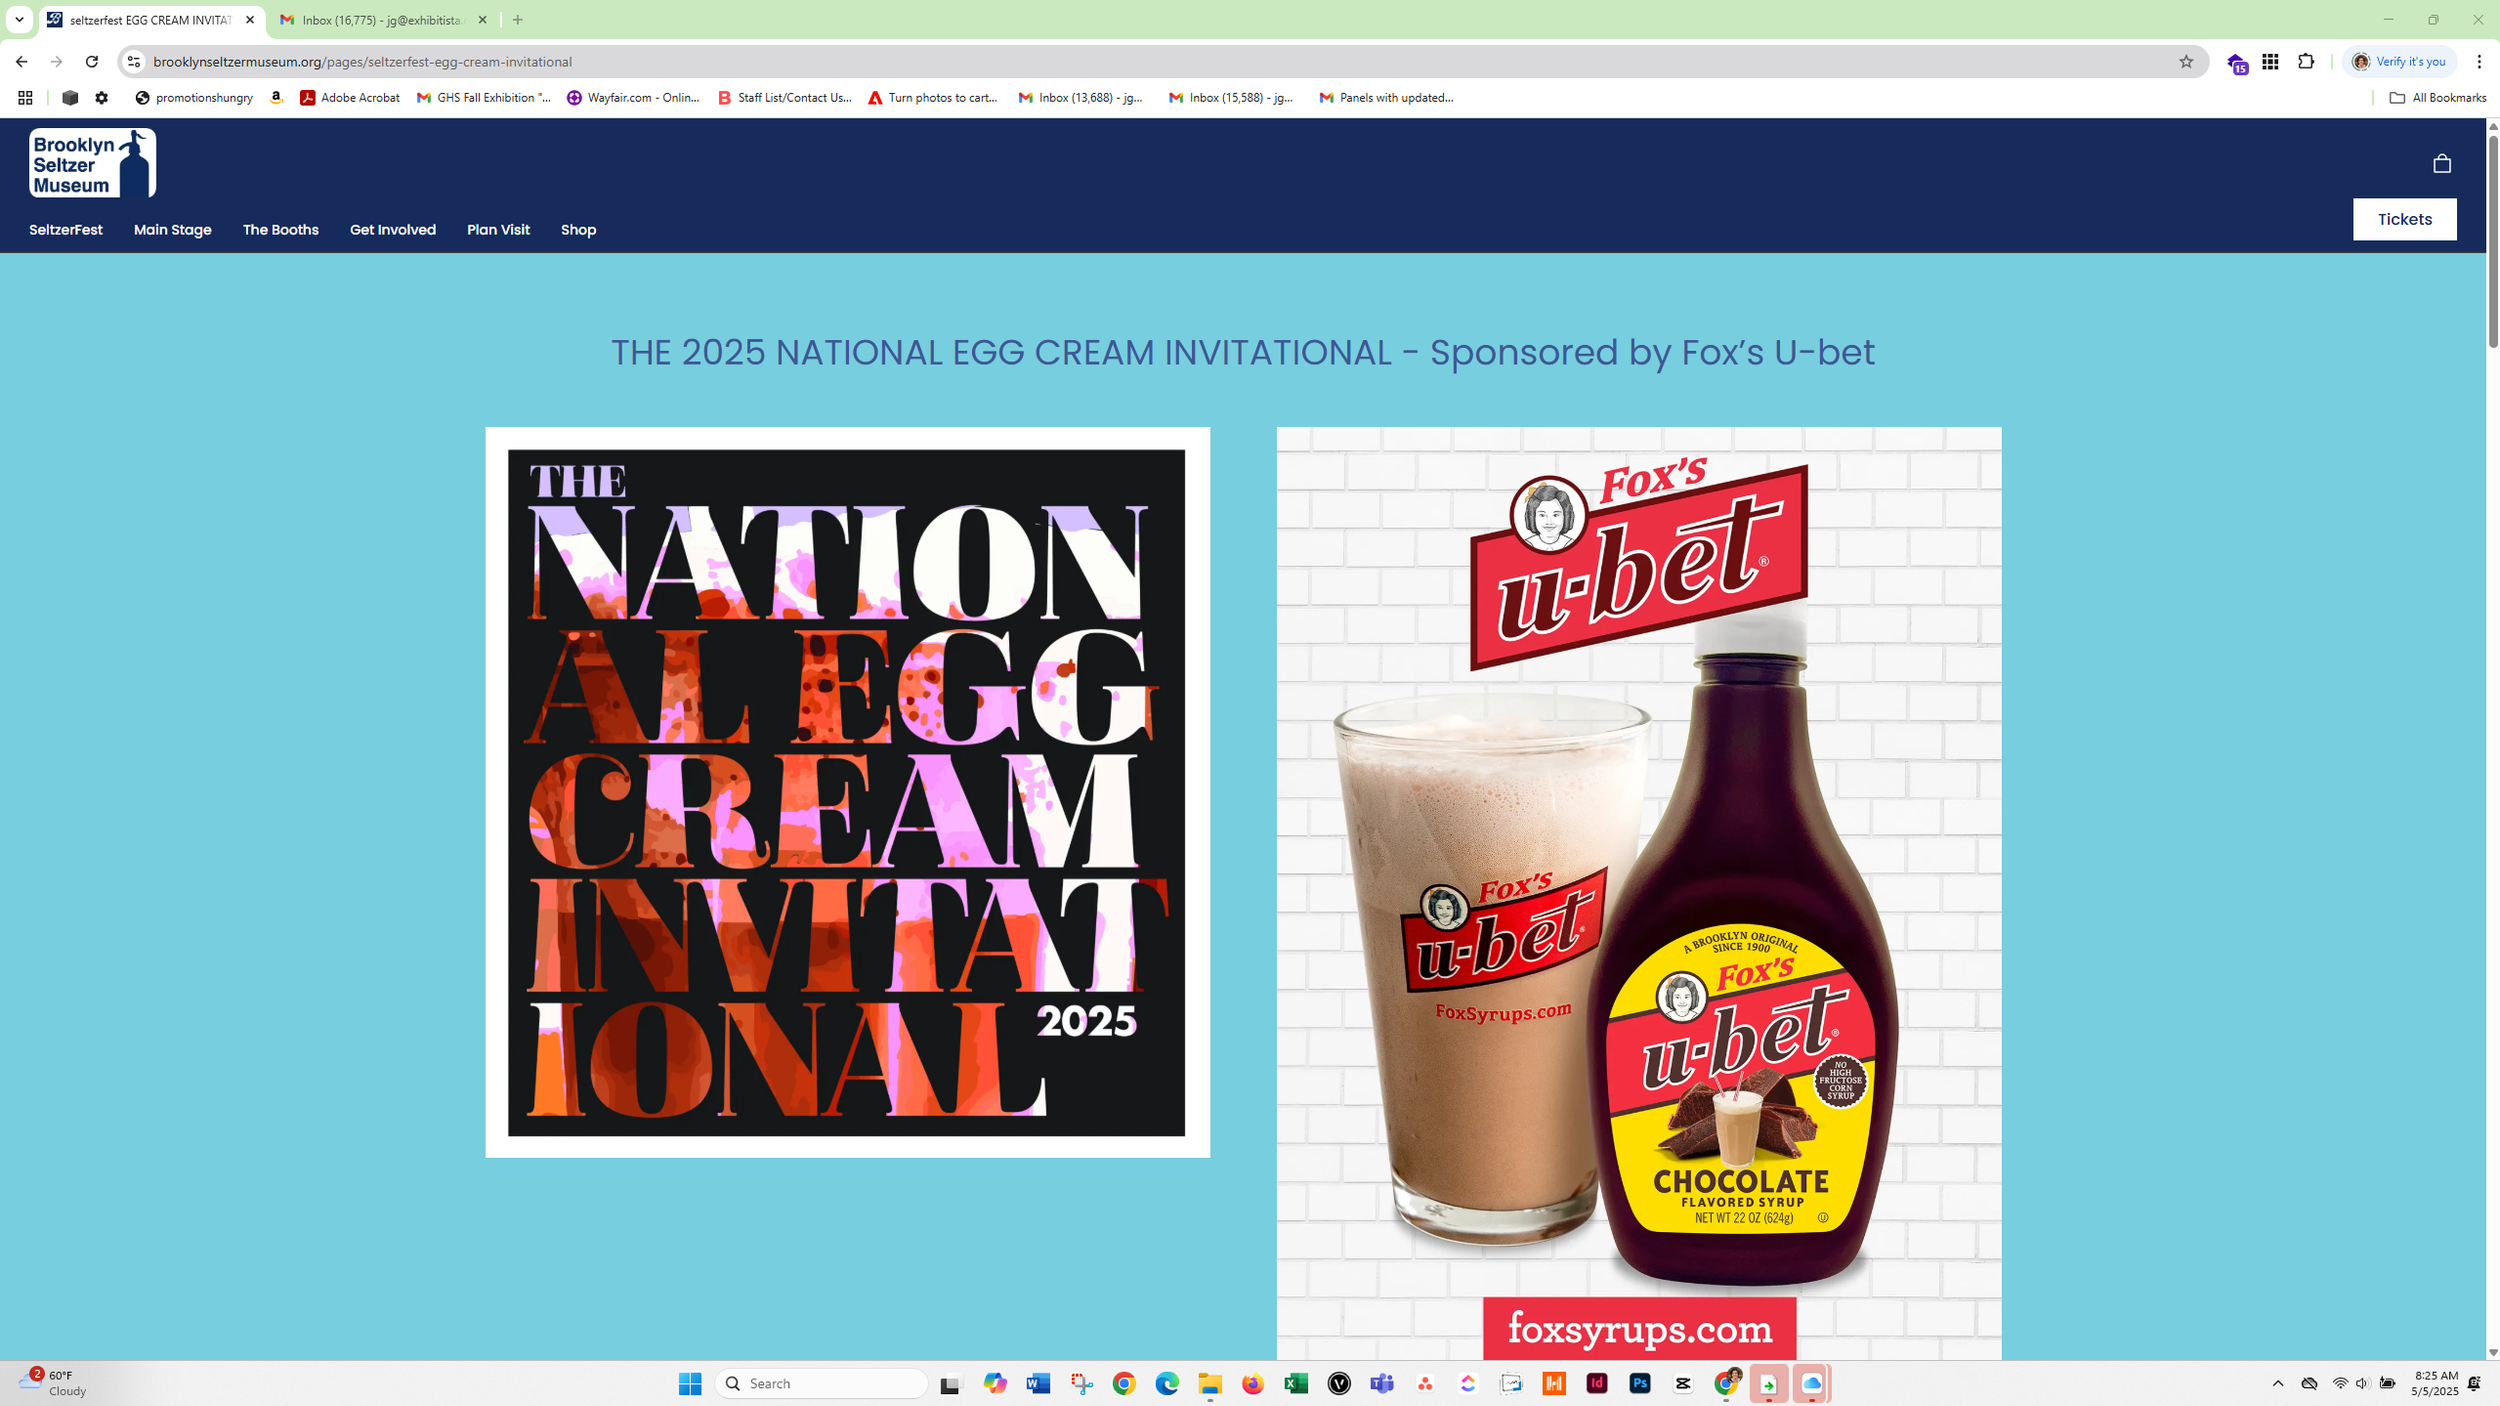Click the Tickets button
This screenshot has width=2500, height=1406.
[2403, 219]
